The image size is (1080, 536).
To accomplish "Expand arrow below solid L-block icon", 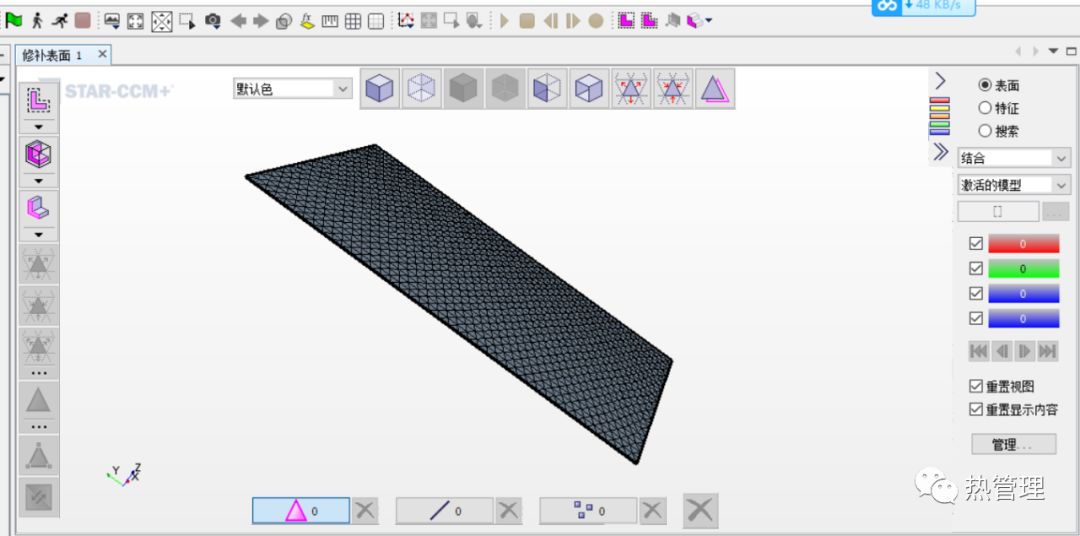I will (39, 235).
